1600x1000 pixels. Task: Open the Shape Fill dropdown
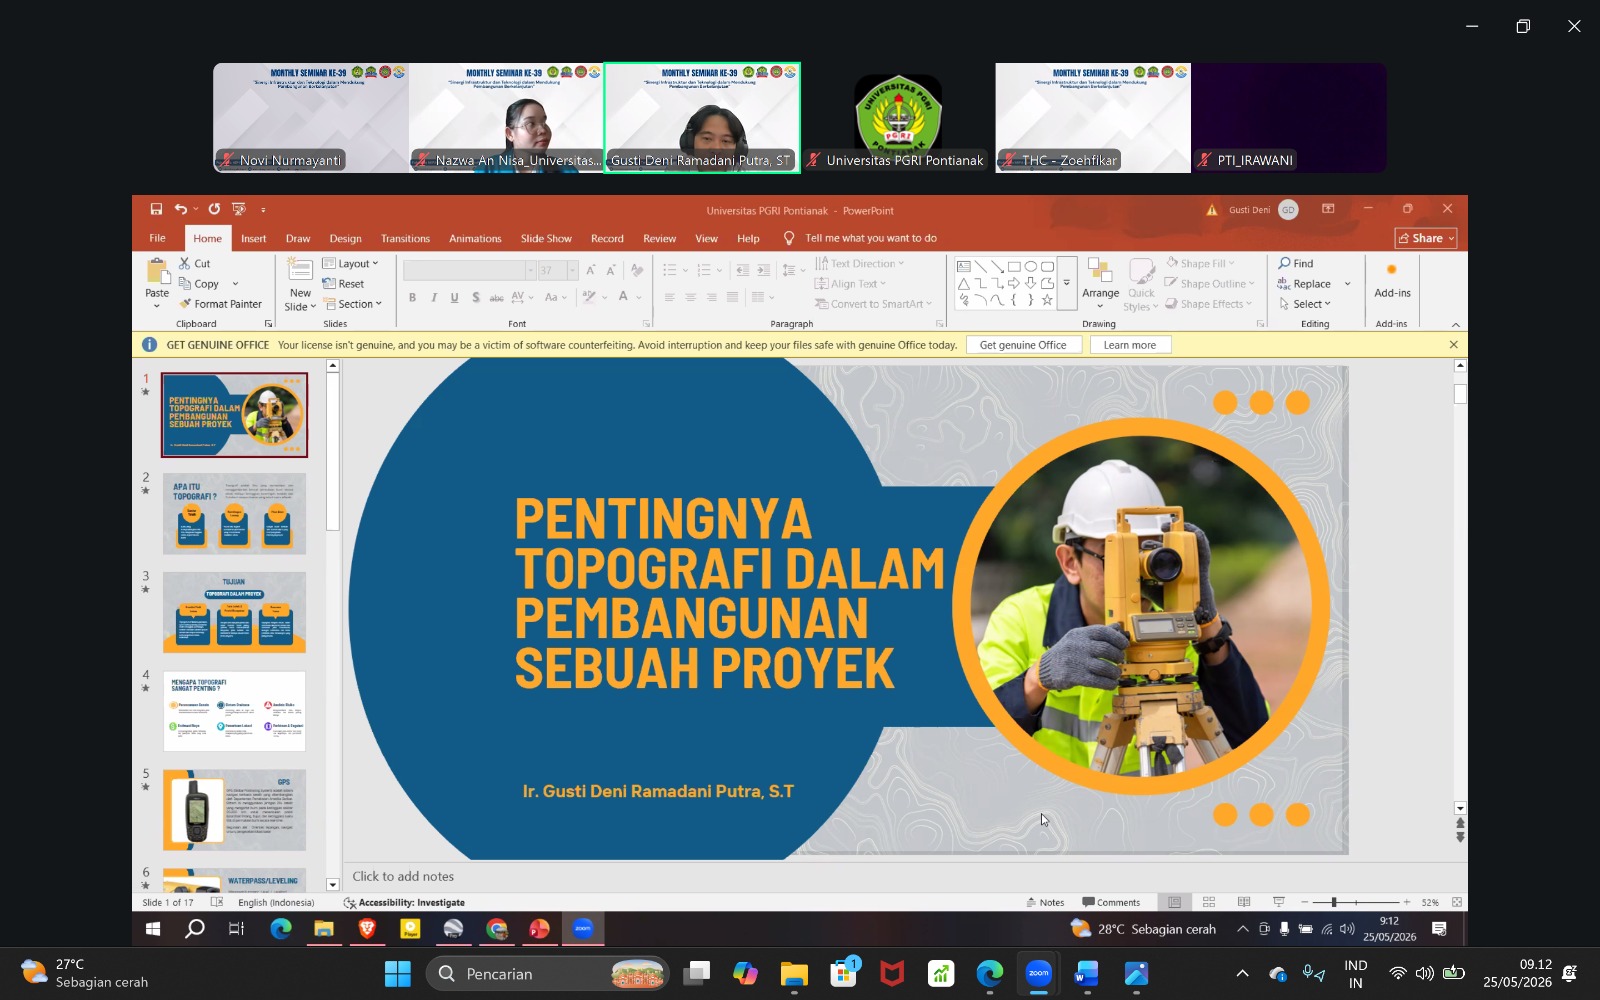[x=1201, y=263]
